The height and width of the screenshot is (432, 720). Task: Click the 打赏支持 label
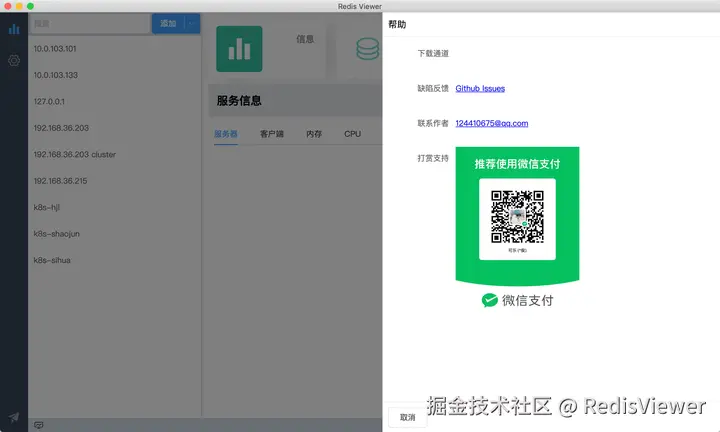click(433, 158)
